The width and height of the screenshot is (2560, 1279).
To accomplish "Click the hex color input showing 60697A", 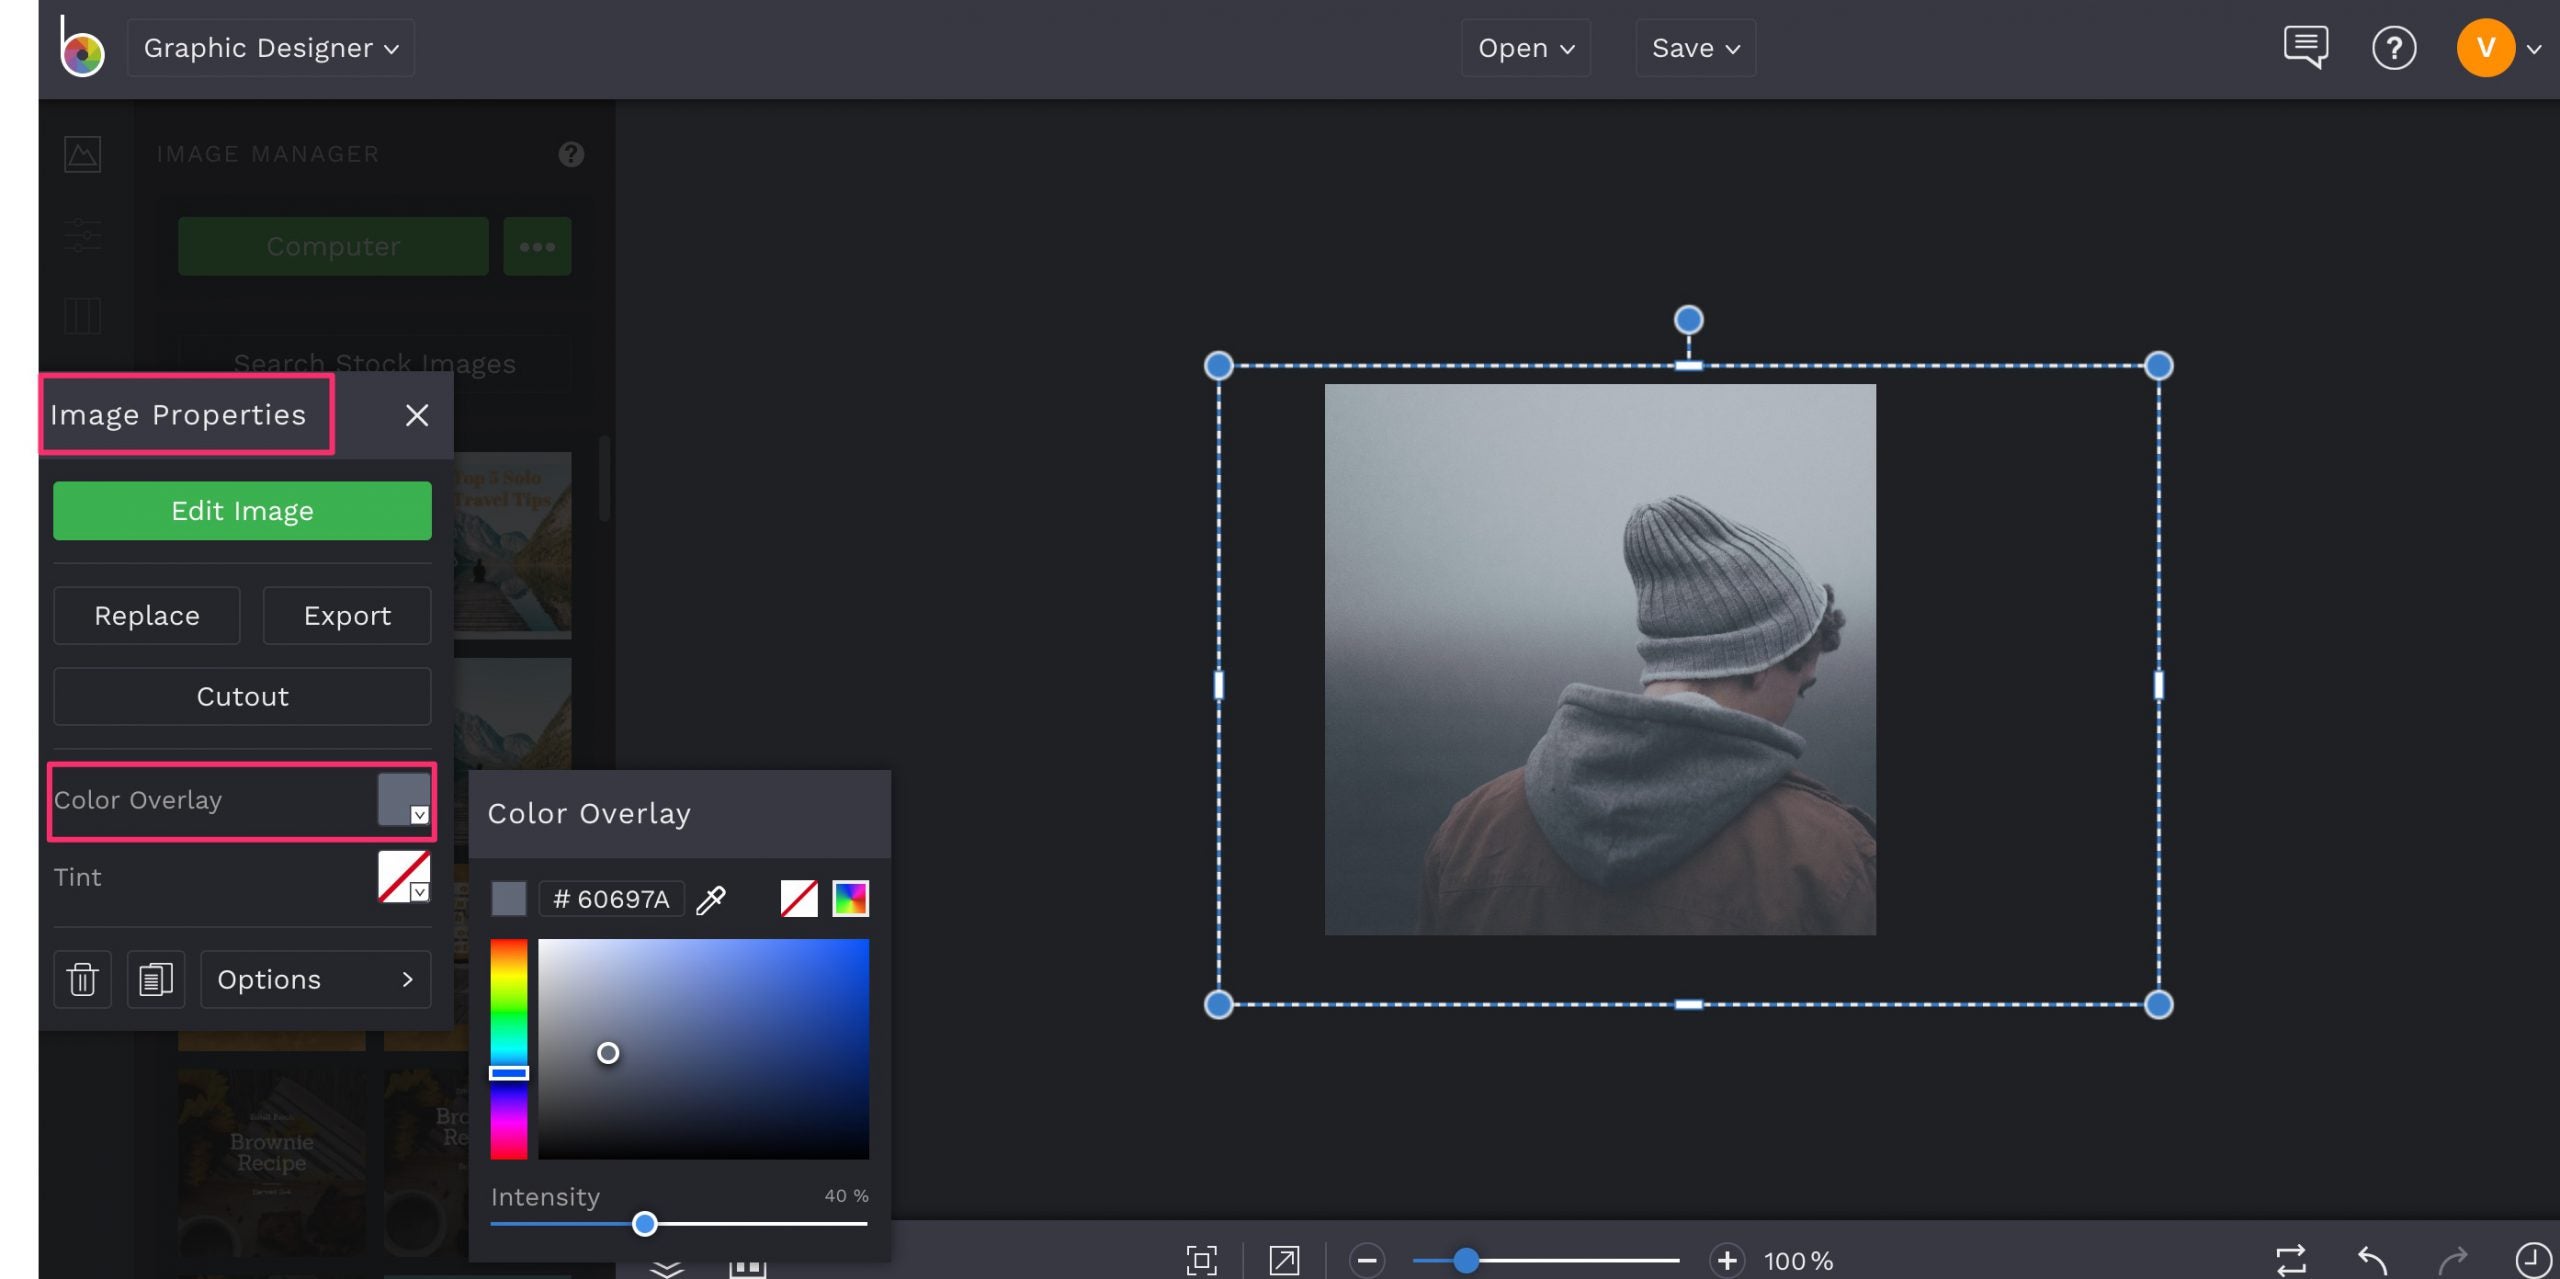I will (611, 898).
